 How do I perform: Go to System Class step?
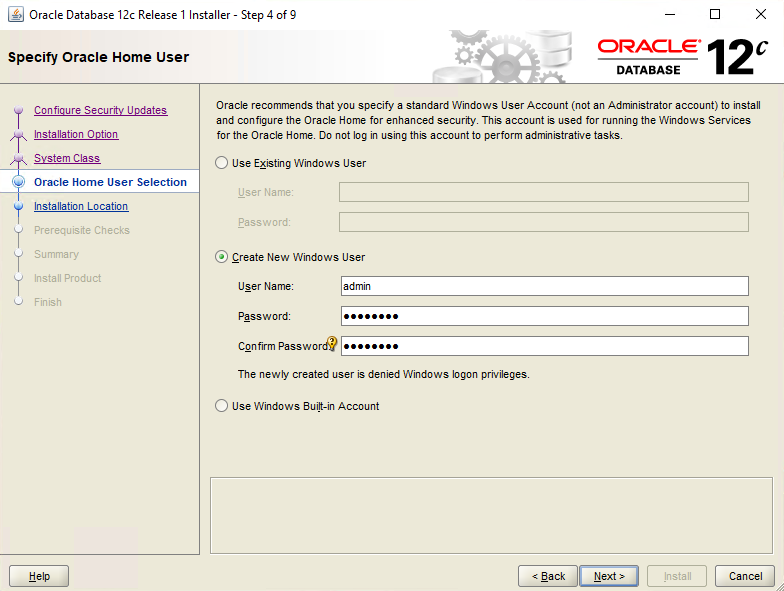pyautogui.click(x=67, y=158)
